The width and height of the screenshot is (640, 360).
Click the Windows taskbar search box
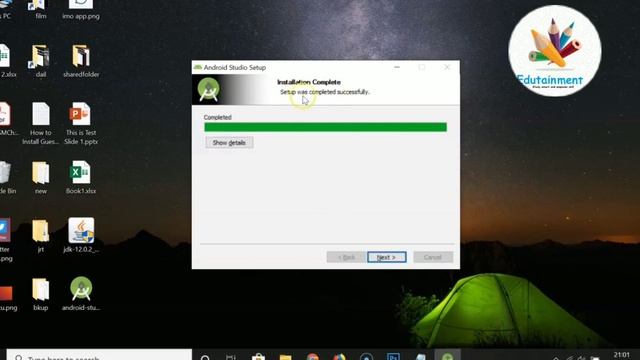point(99,355)
